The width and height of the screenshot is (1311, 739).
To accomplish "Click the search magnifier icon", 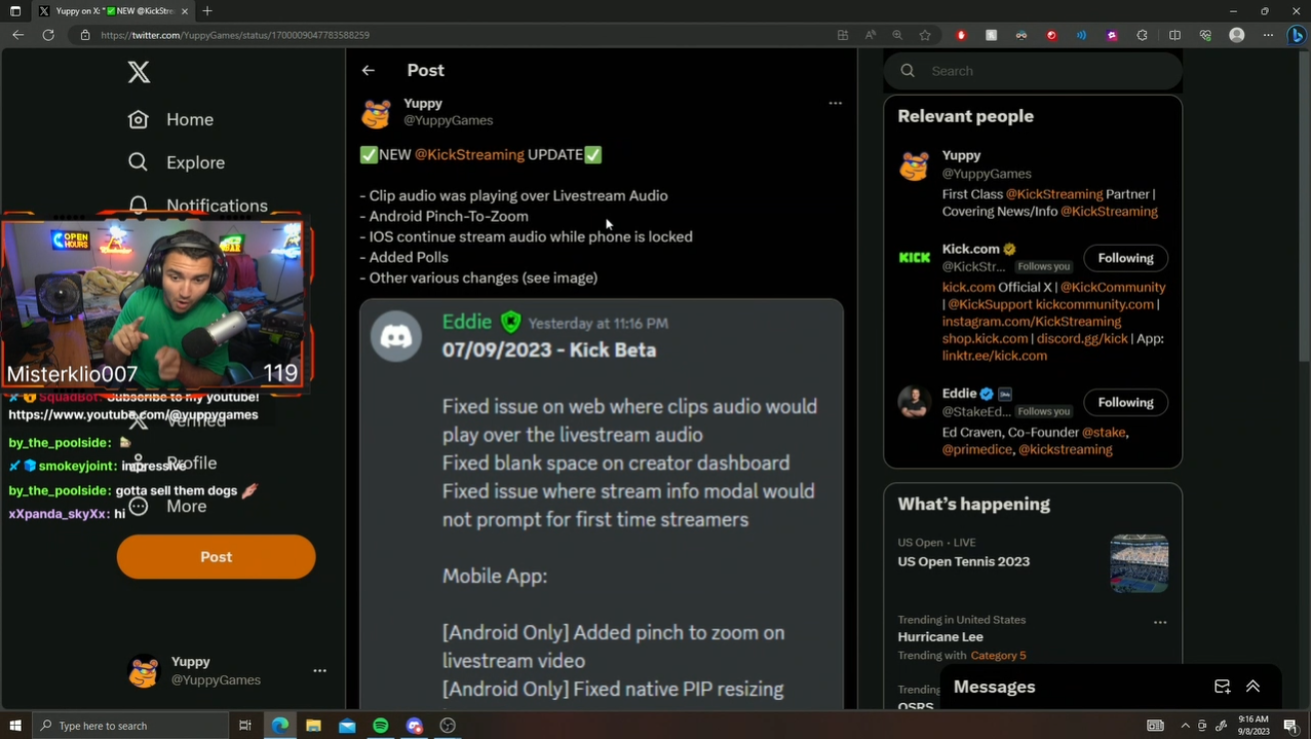I will coord(908,71).
